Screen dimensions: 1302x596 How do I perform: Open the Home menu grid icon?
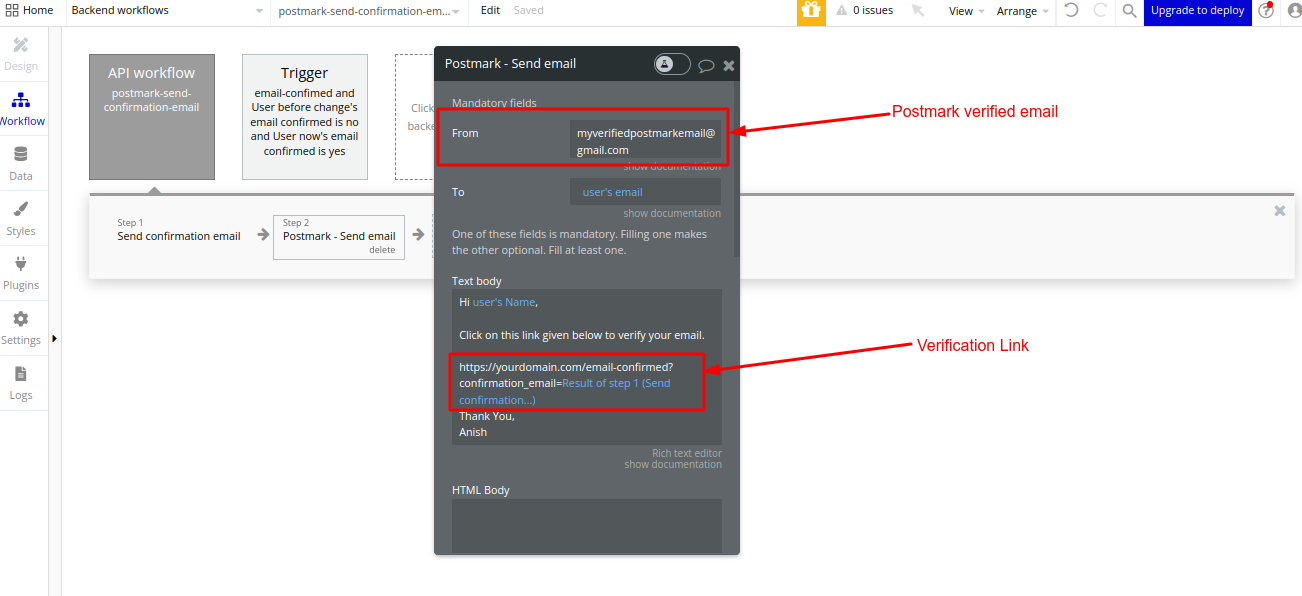coord(12,10)
